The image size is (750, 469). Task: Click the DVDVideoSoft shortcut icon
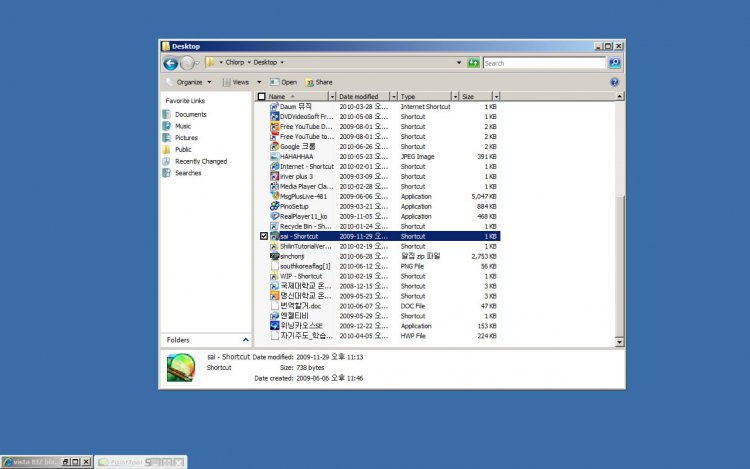tap(275, 117)
